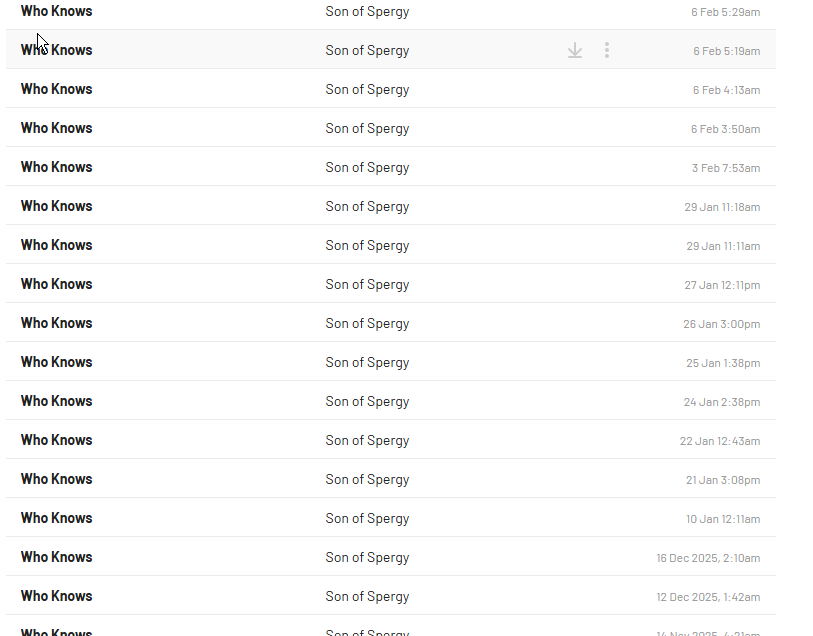Select the Who Knows title dated 6 Feb 5:29am
813x636 pixels.
pyautogui.click(x=57, y=11)
